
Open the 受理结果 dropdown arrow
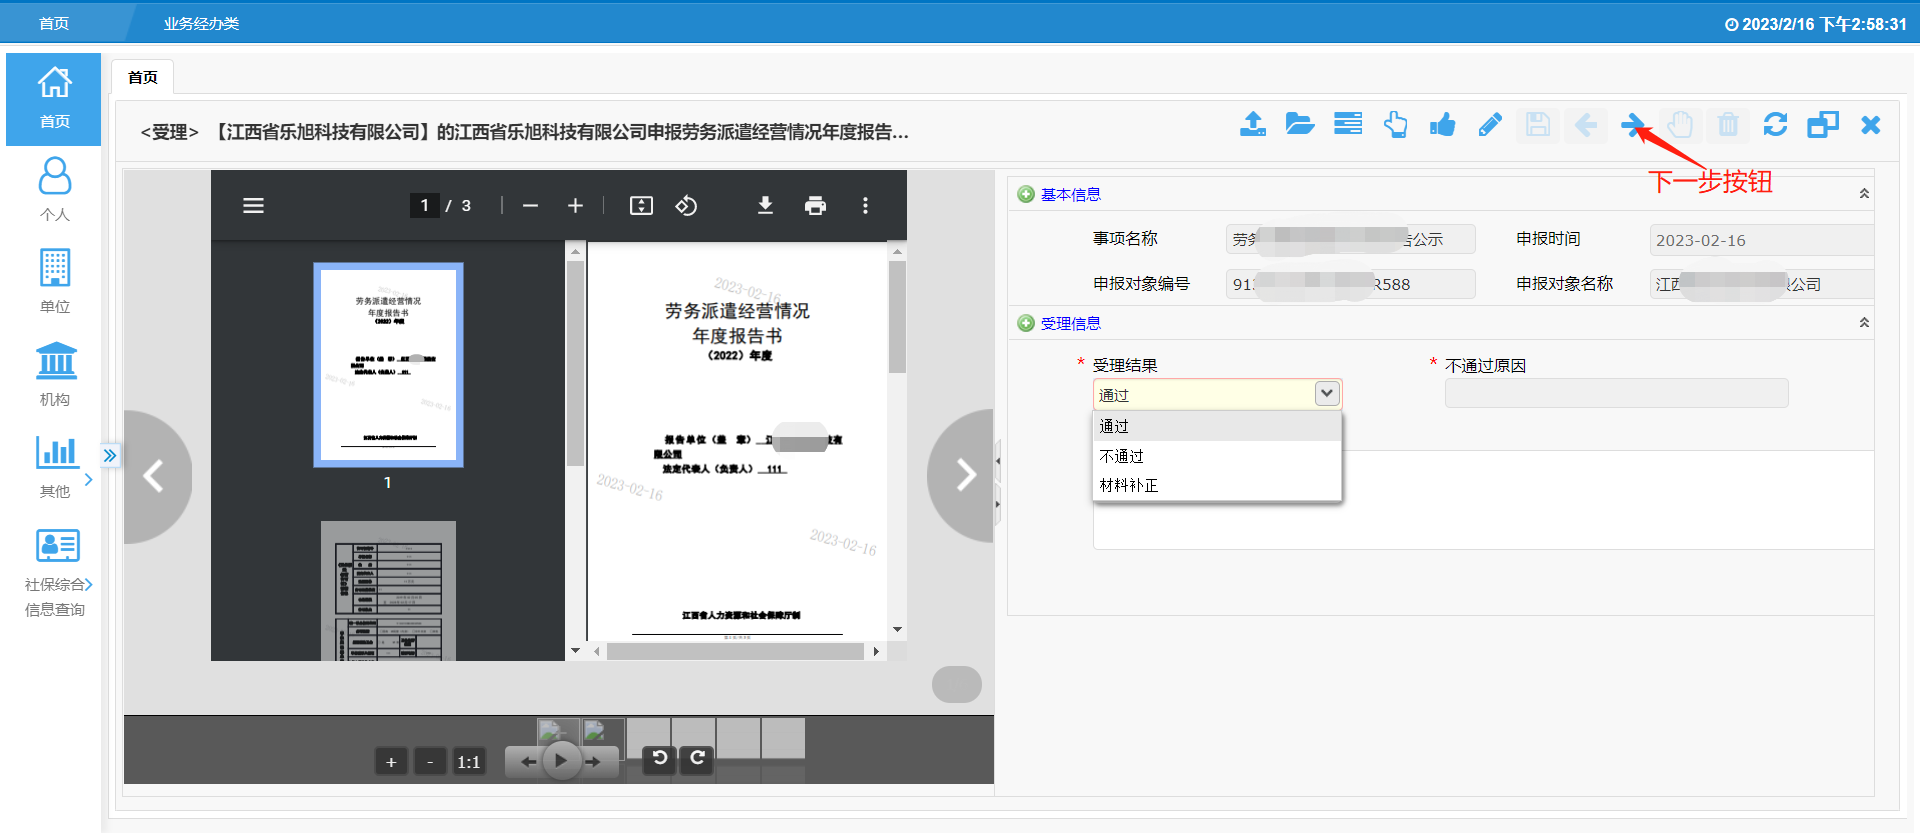(1327, 394)
